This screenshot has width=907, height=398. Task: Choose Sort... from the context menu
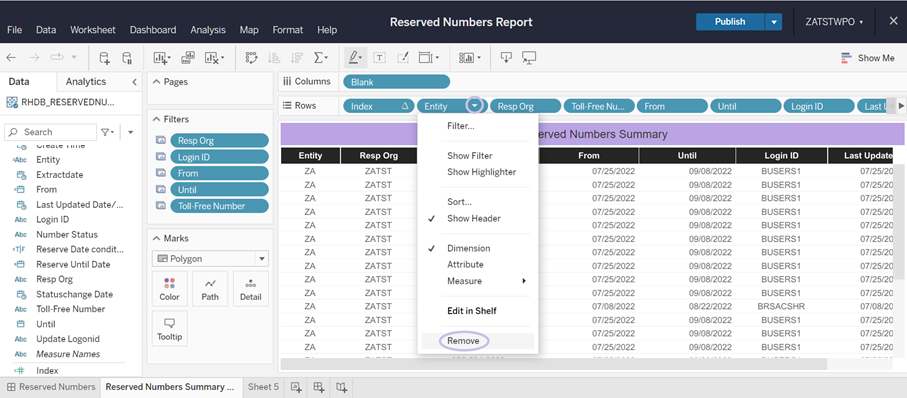(x=459, y=202)
